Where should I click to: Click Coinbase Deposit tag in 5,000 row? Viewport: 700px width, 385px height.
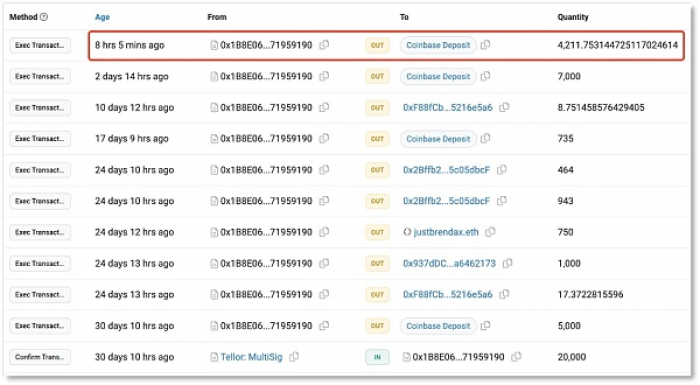point(438,326)
